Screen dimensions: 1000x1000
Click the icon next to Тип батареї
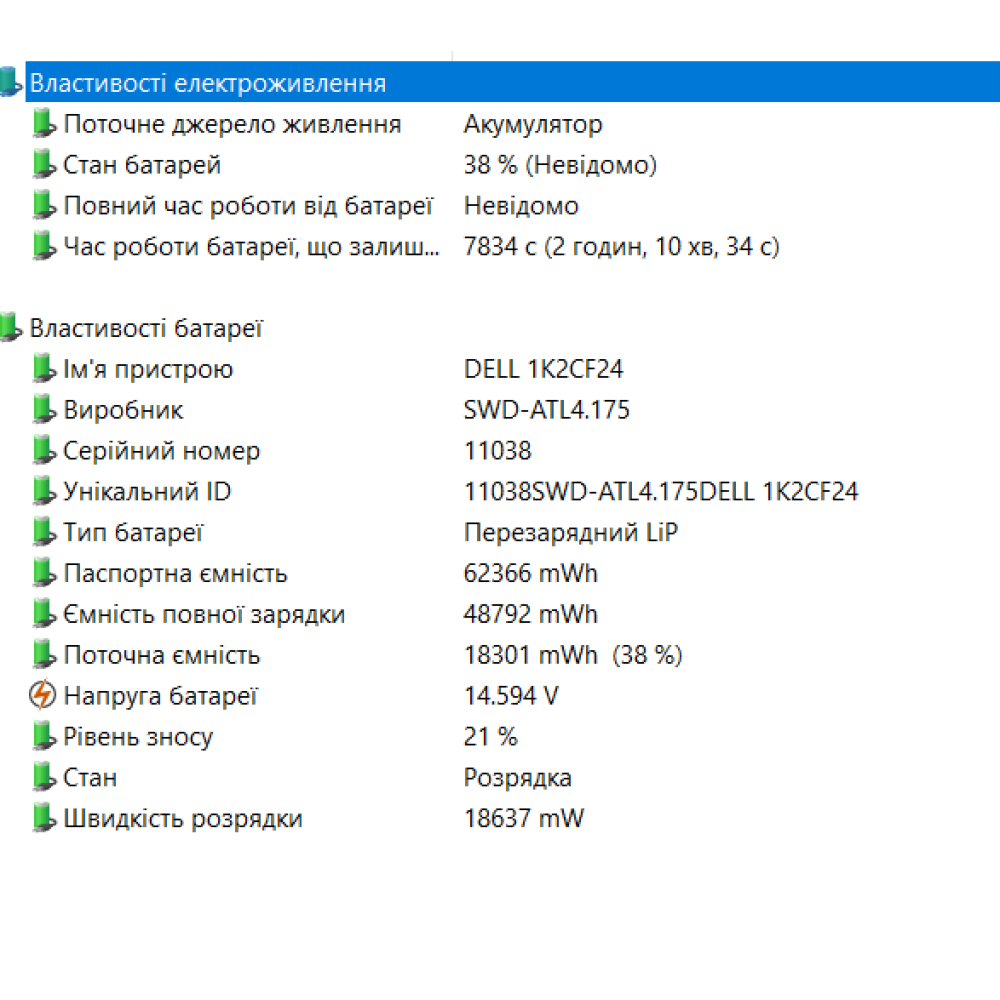(45, 532)
